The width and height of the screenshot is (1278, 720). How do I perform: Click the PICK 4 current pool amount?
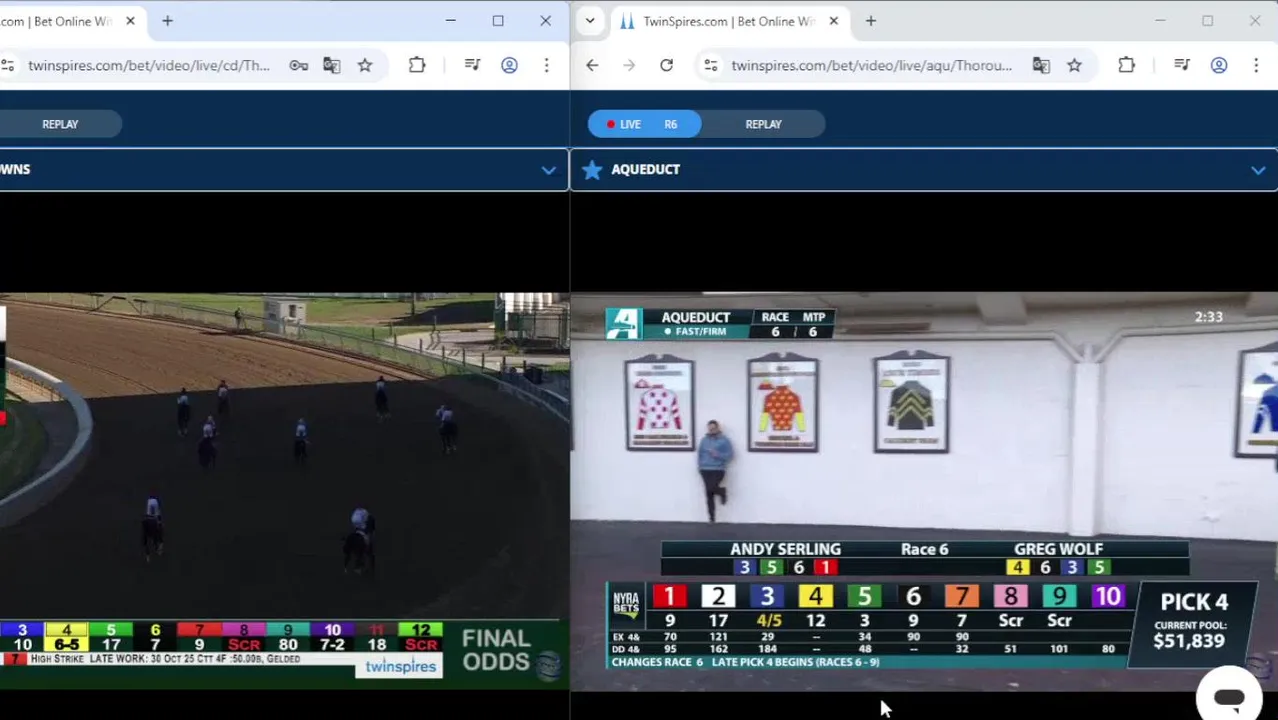tap(1188, 641)
